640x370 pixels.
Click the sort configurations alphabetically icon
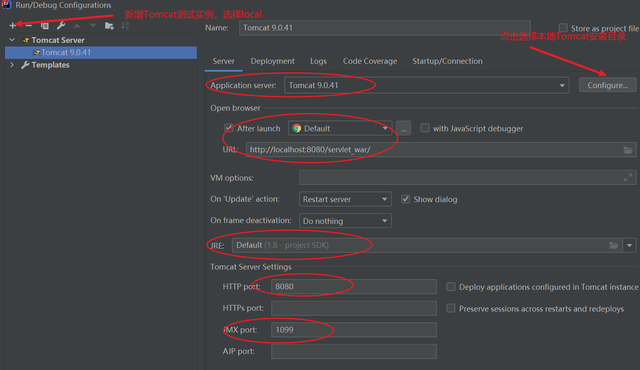[x=125, y=26]
